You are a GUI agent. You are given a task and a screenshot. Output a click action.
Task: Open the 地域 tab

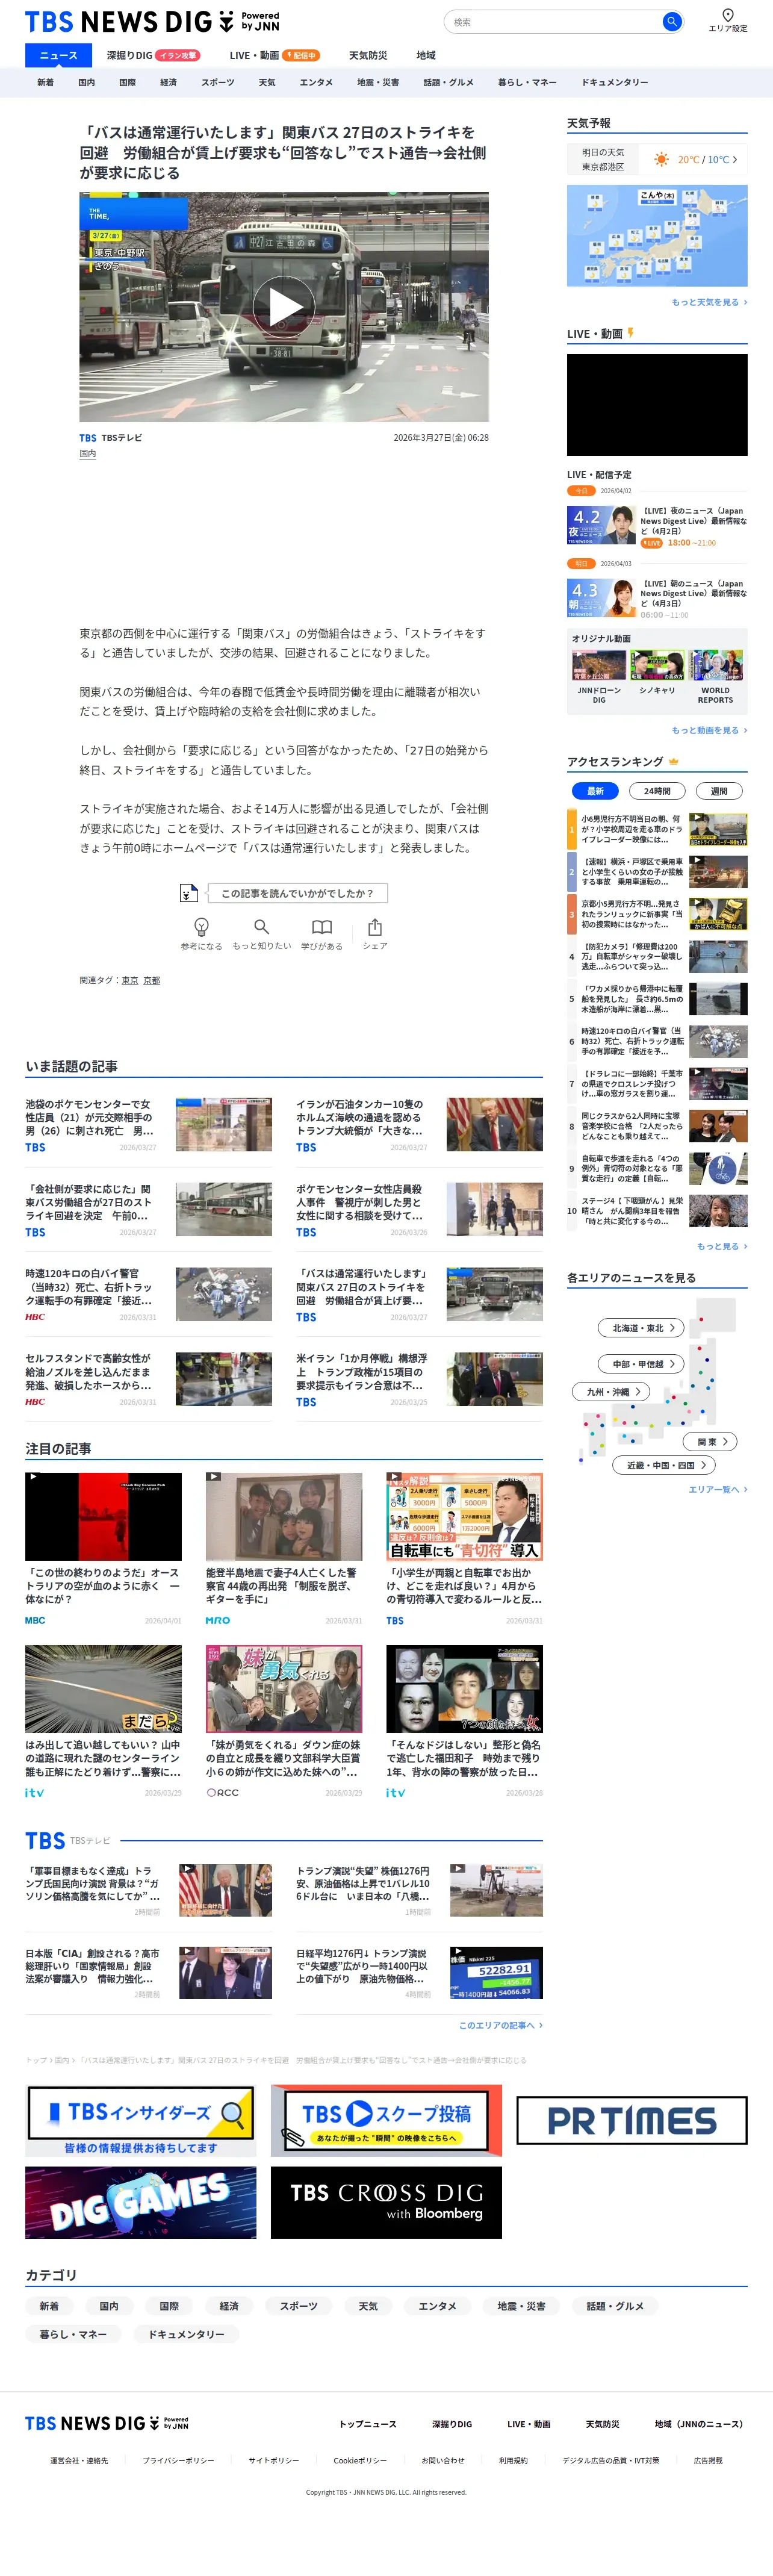coord(426,55)
